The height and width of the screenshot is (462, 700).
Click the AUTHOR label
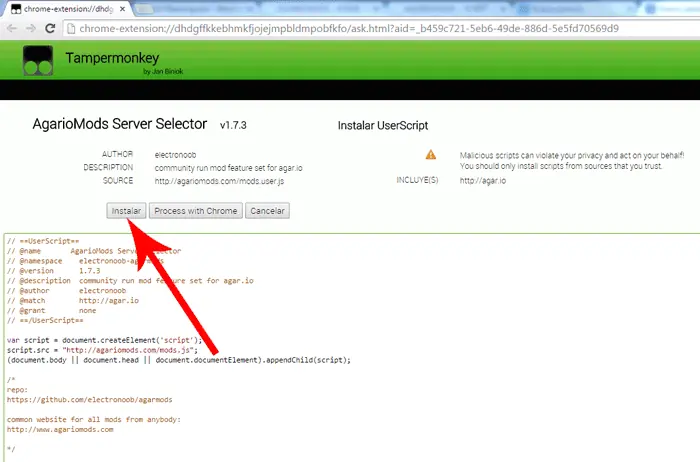[x=117, y=154]
